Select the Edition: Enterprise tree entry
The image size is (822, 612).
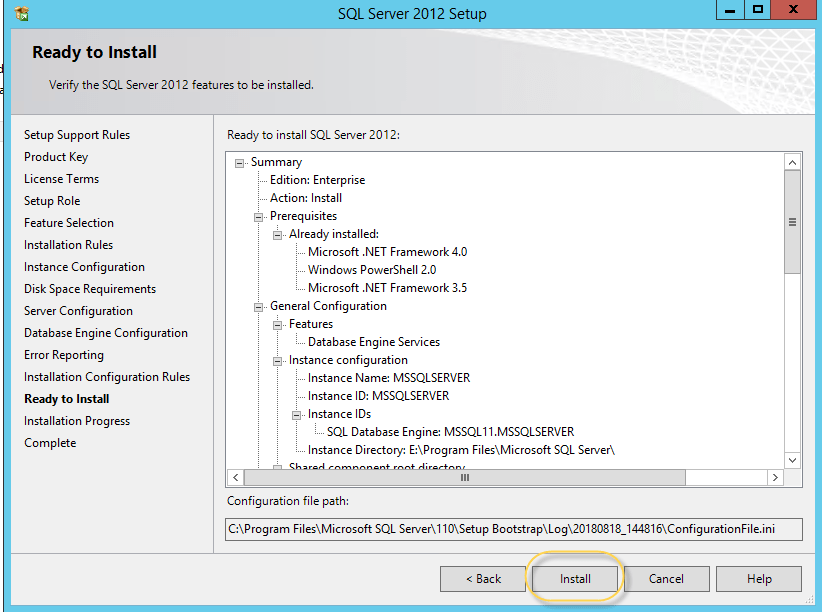317,180
